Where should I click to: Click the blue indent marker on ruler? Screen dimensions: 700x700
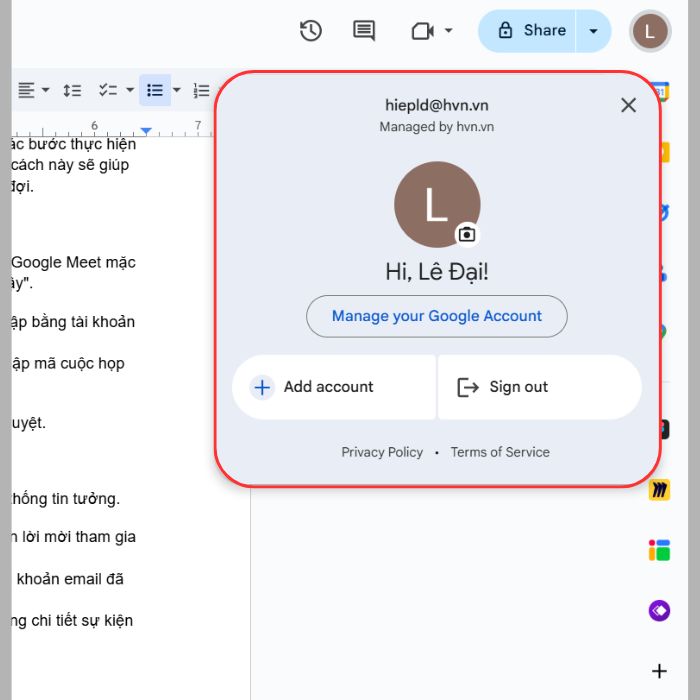(x=146, y=130)
